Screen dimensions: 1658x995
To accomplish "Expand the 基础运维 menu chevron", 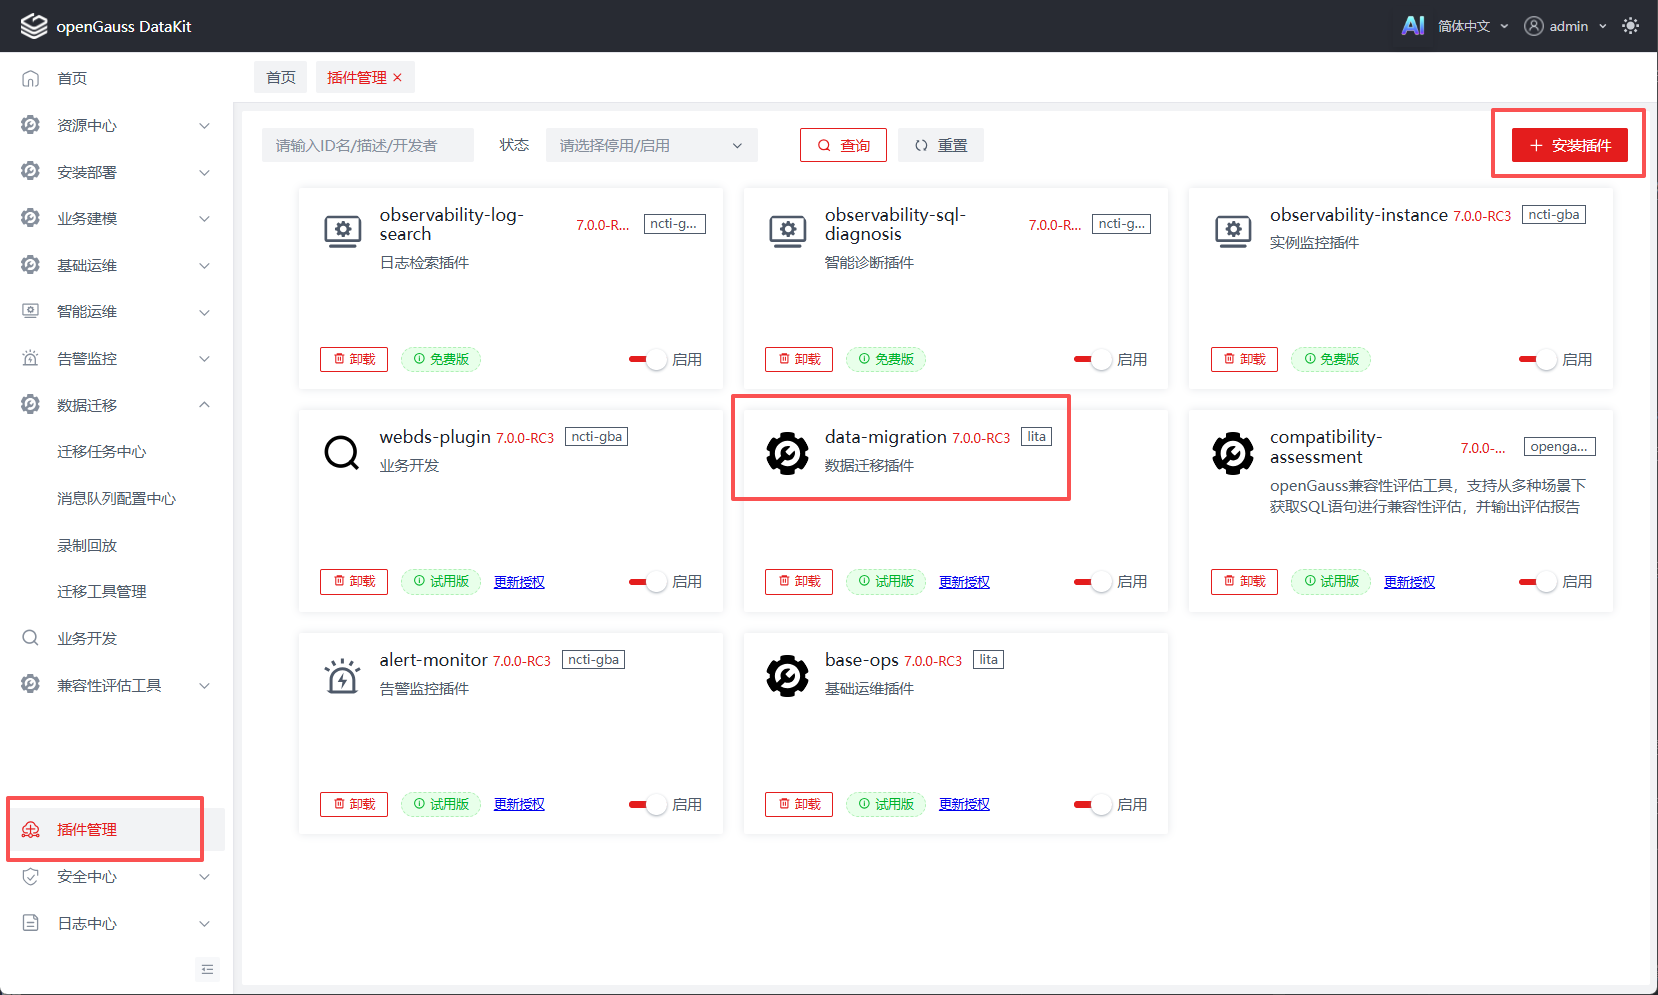I will tap(204, 265).
